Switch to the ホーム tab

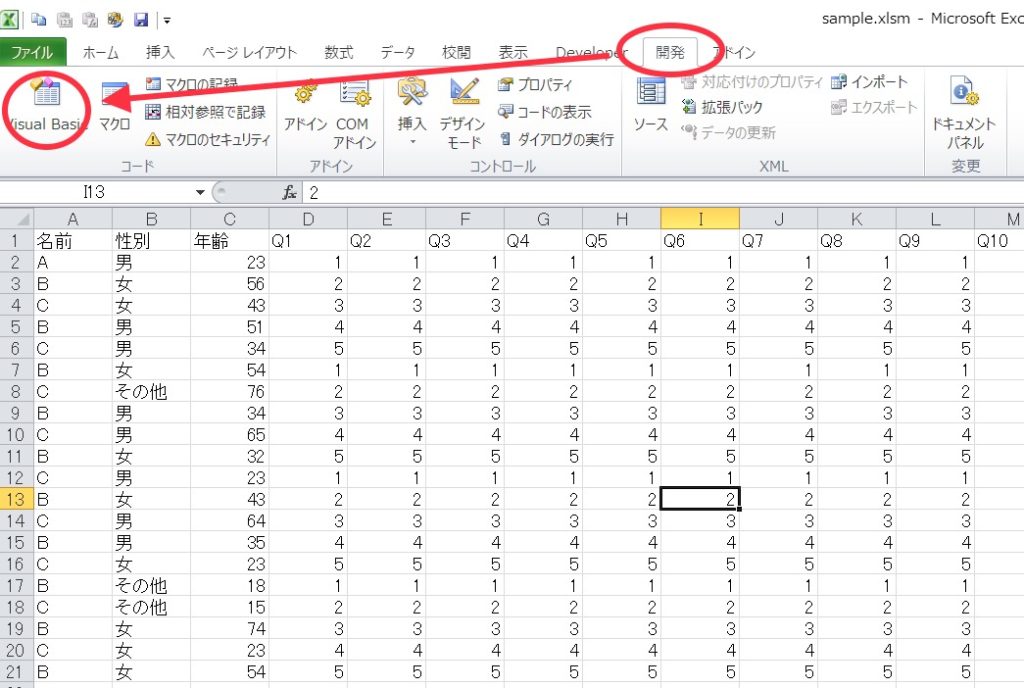(x=101, y=52)
